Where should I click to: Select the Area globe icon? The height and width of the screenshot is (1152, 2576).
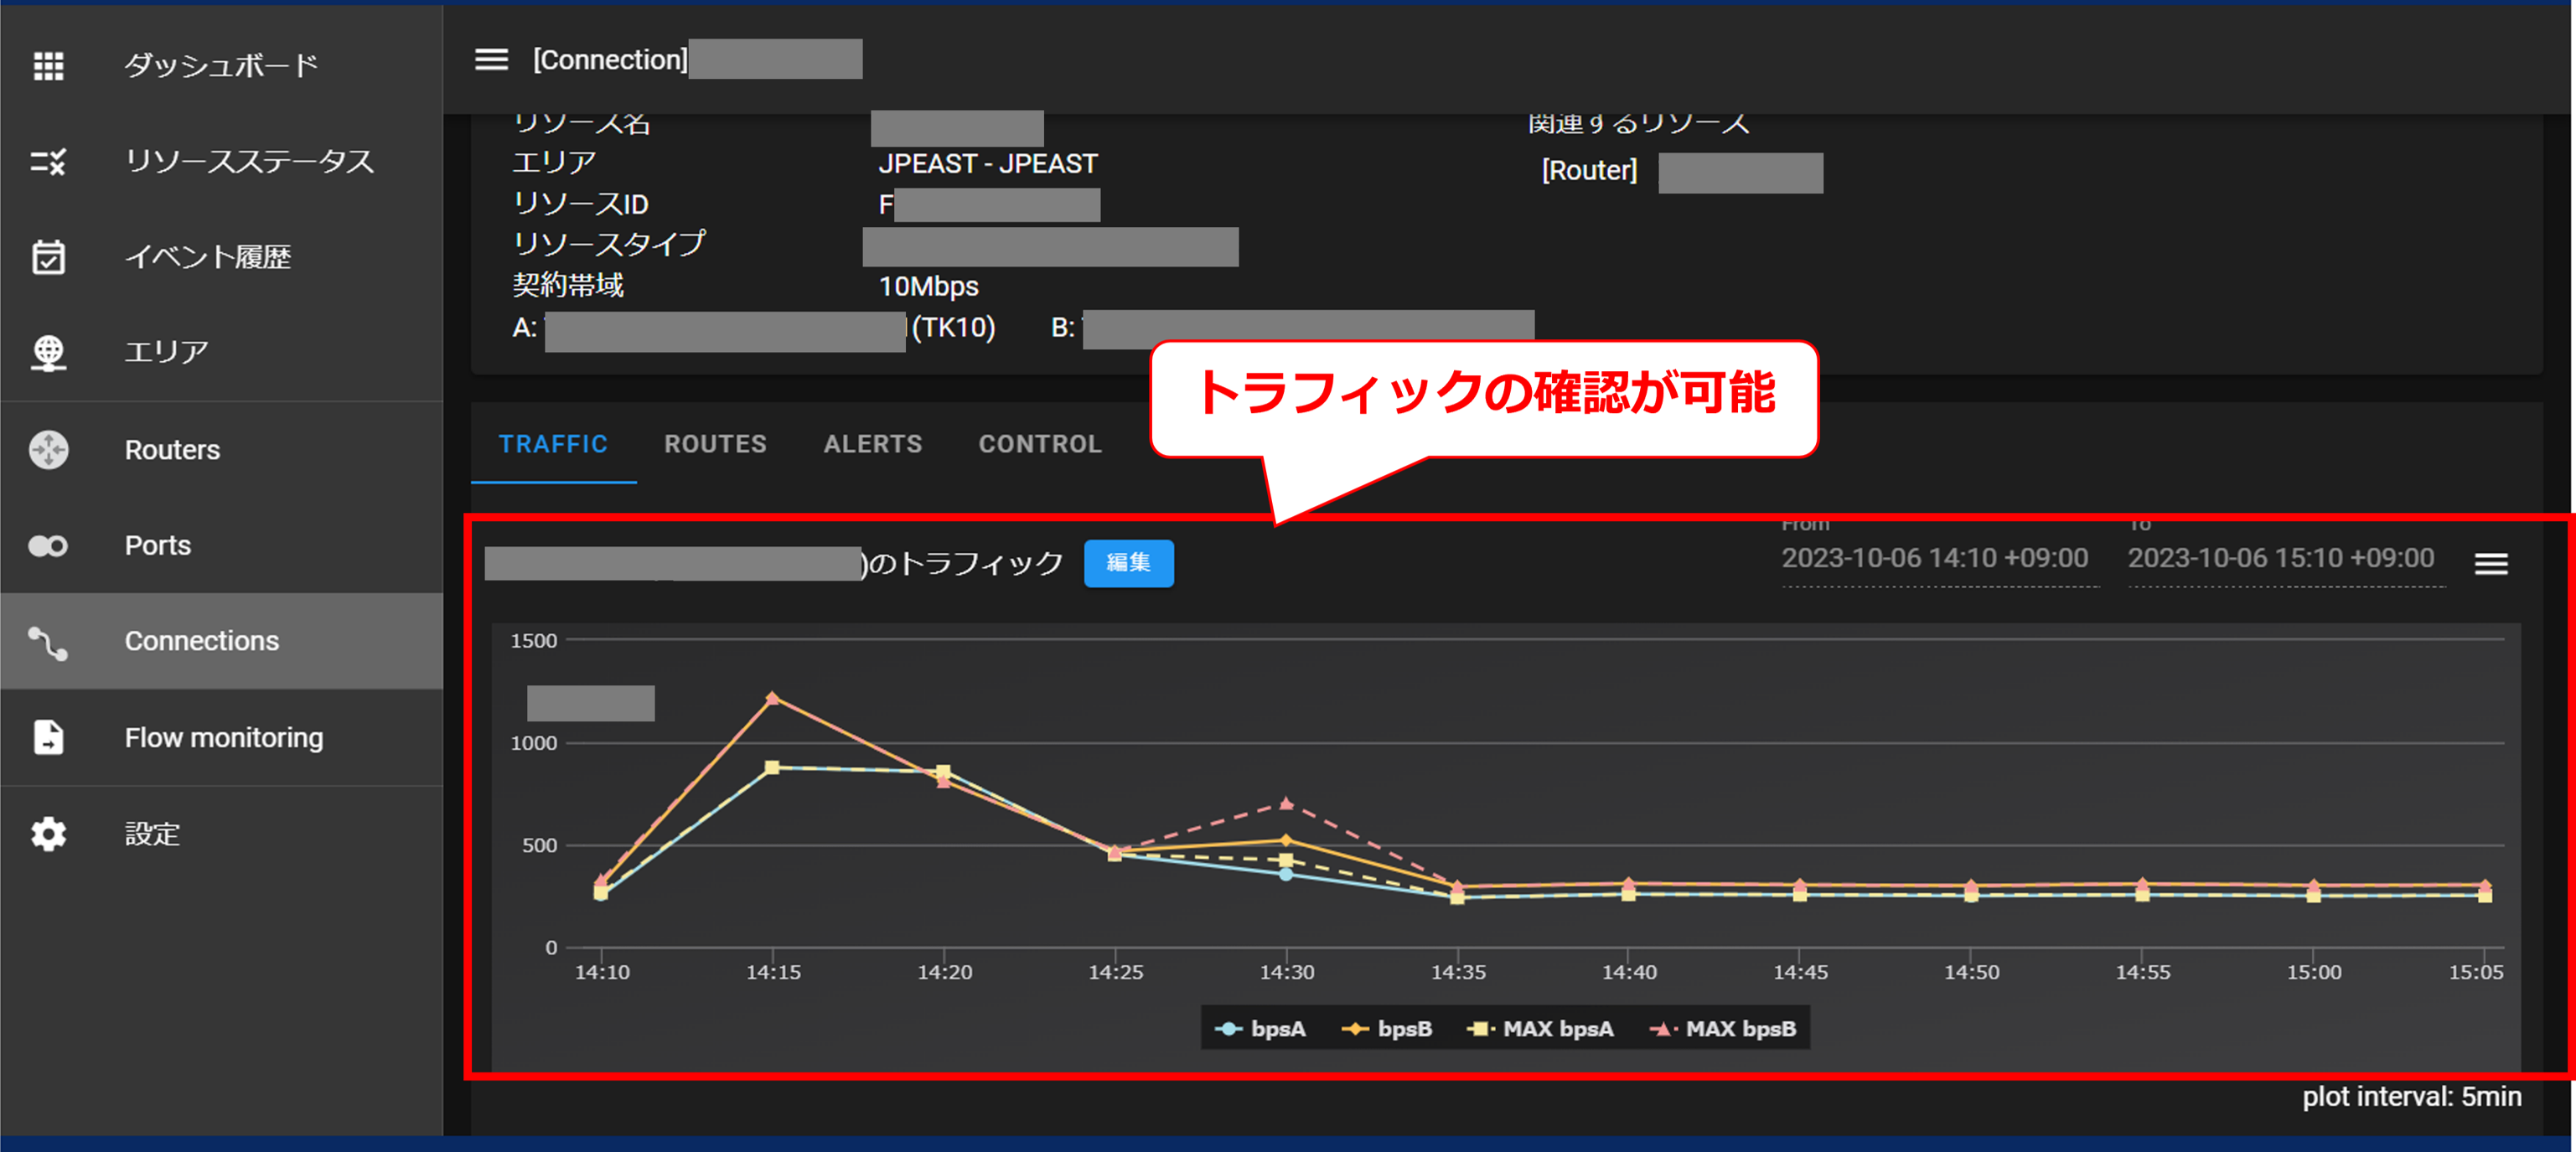tap(48, 352)
